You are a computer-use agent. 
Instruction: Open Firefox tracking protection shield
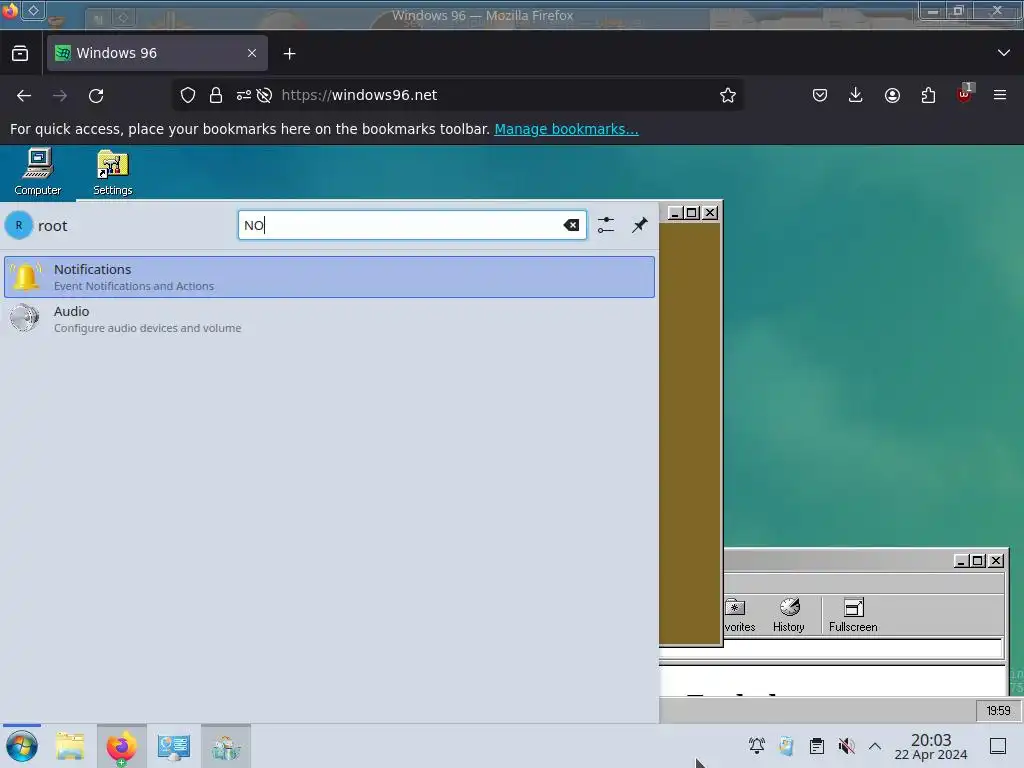pyautogui.click(x=188, y=95)
